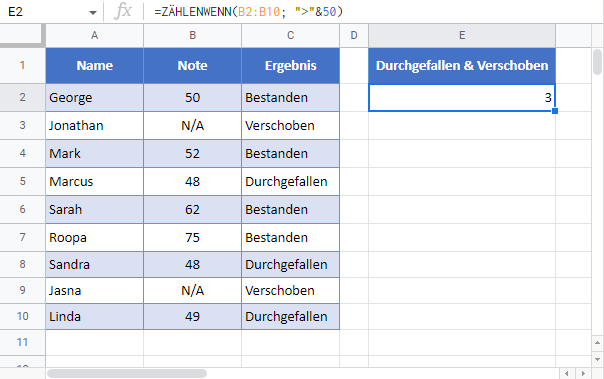Click the fill handle of cell E2

click(x=555, y=111)
